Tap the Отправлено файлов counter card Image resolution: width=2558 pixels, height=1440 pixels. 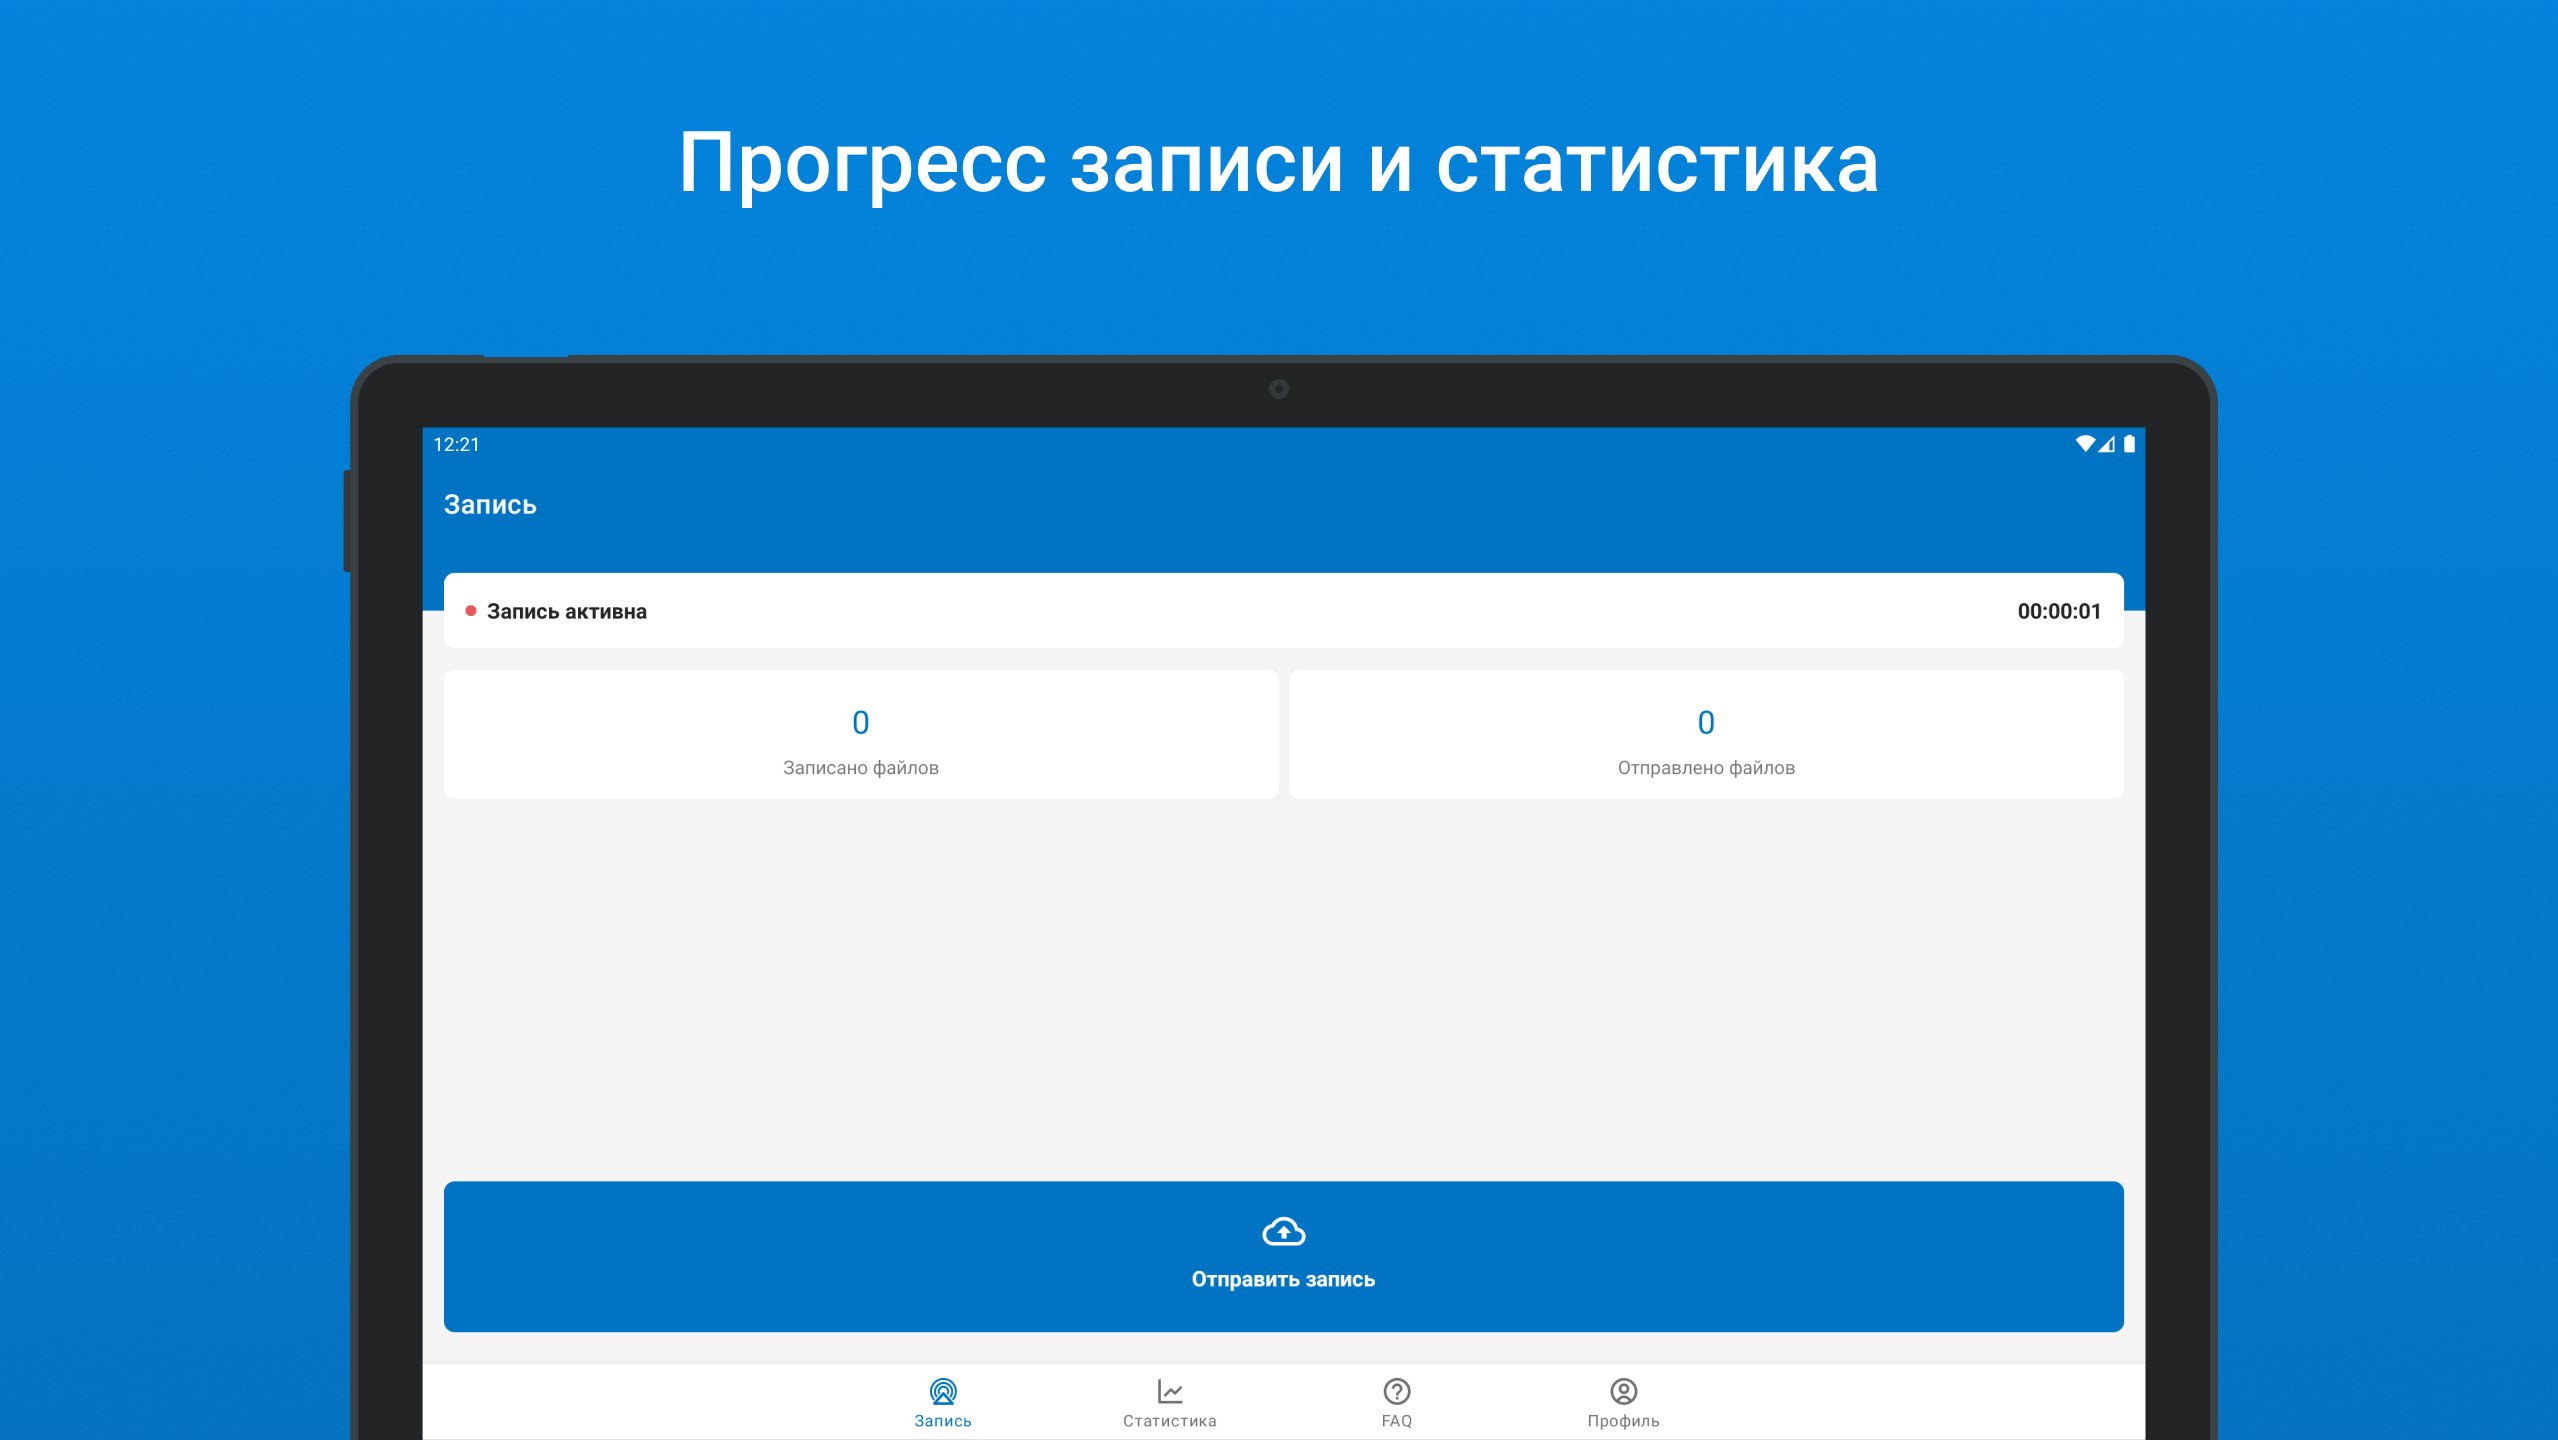[x=1706, y=735]
